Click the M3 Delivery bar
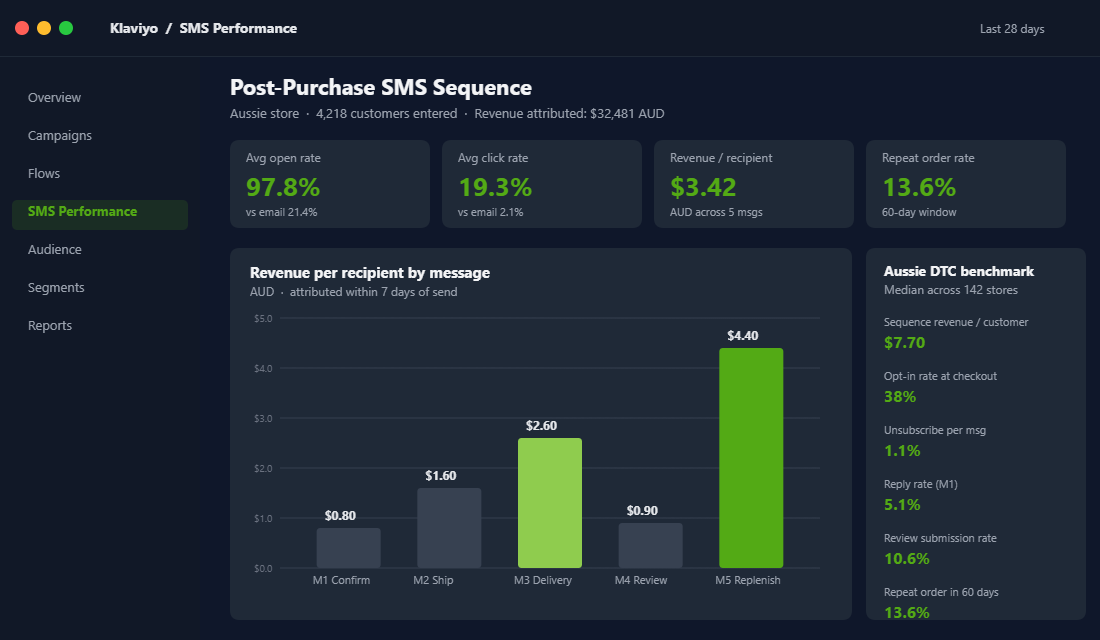This screenshot has width=1100, height=640. coord(550,503)
